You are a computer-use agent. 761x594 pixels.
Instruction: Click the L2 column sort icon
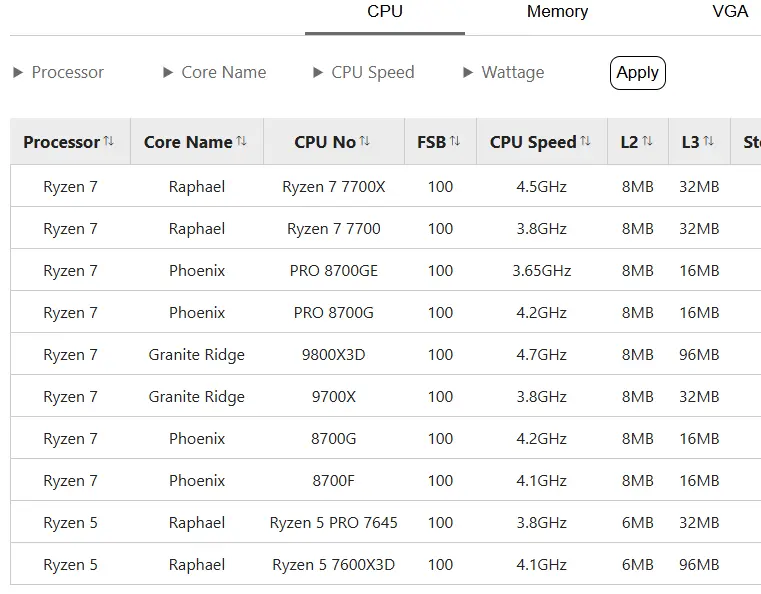(647, 141)
